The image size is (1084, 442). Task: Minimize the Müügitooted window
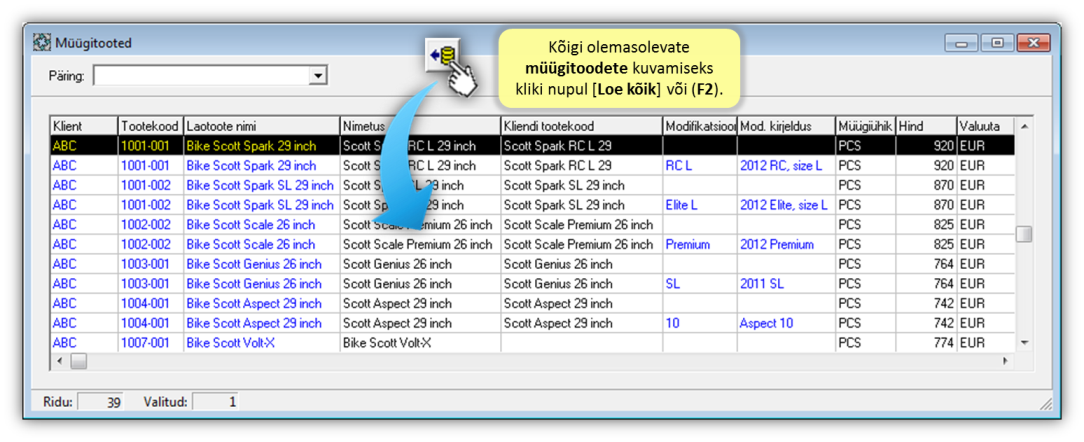(961, 43)
